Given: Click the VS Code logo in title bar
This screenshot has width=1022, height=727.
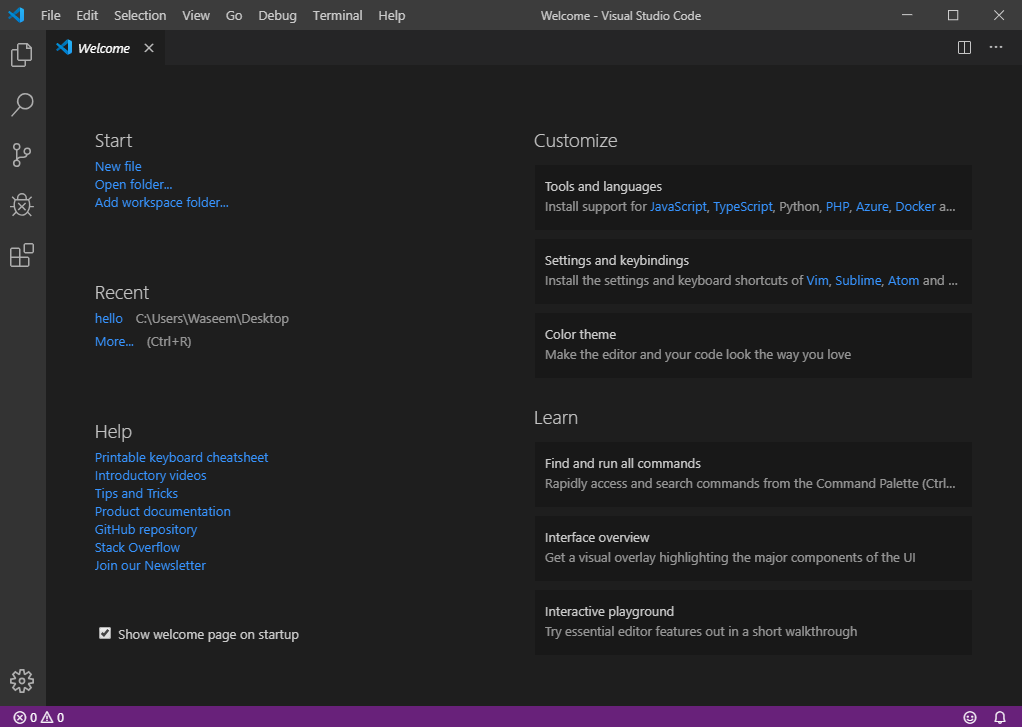Looking at the screenshot, I should (x=16, y=15).
